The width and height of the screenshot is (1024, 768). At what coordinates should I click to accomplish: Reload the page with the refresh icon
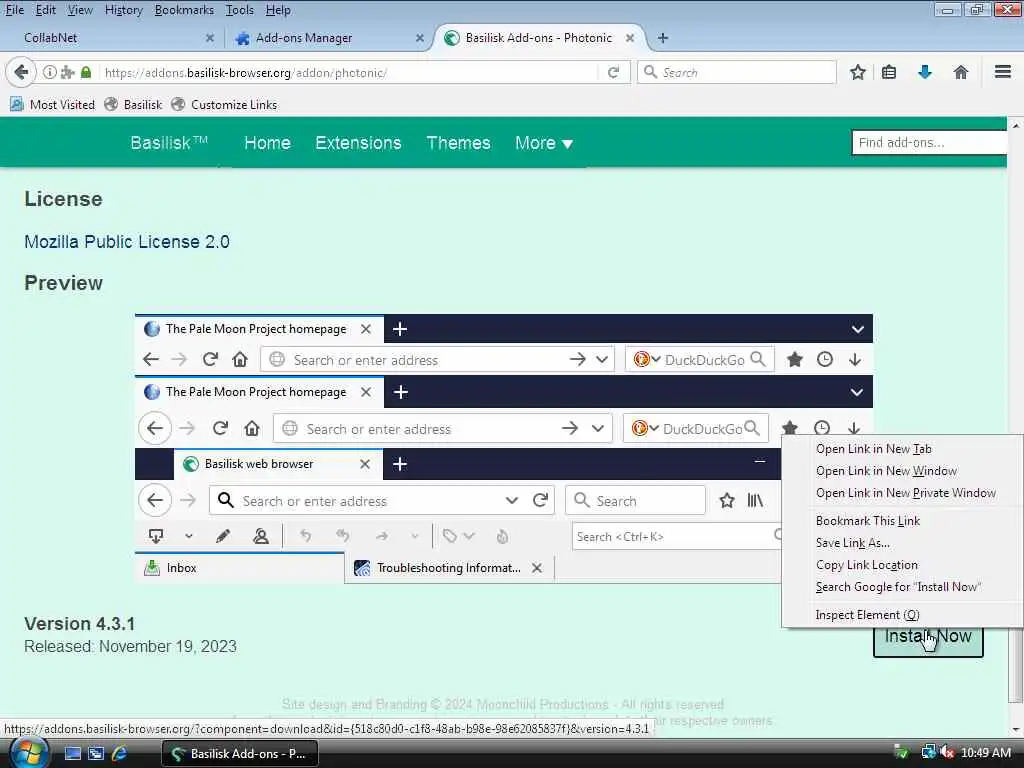tap(613, 72)
